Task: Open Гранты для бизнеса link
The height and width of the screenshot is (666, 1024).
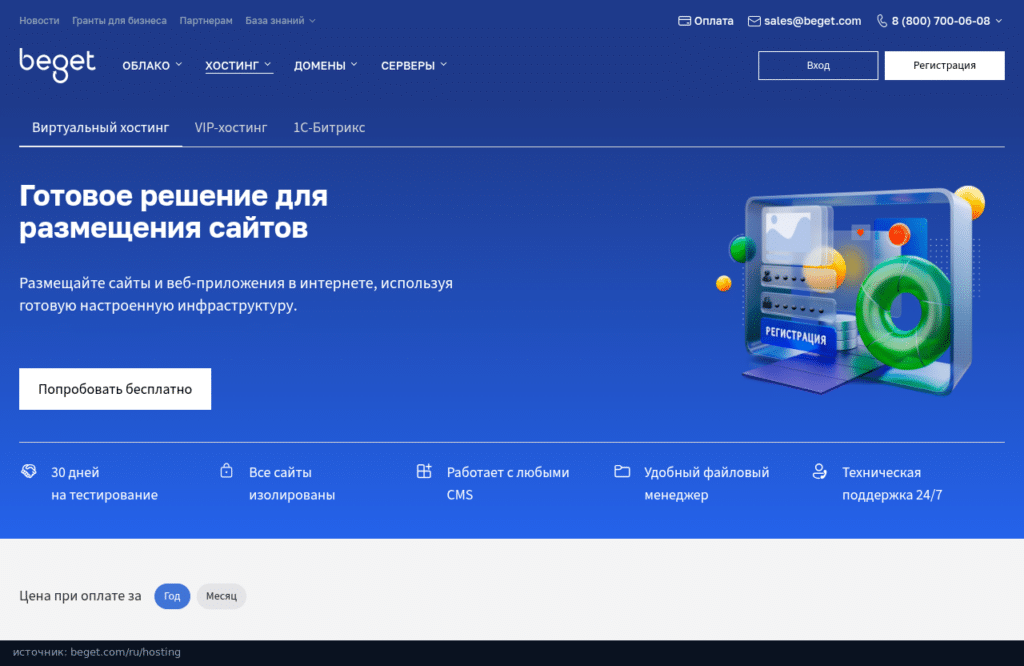Action: tap(119, 21)
